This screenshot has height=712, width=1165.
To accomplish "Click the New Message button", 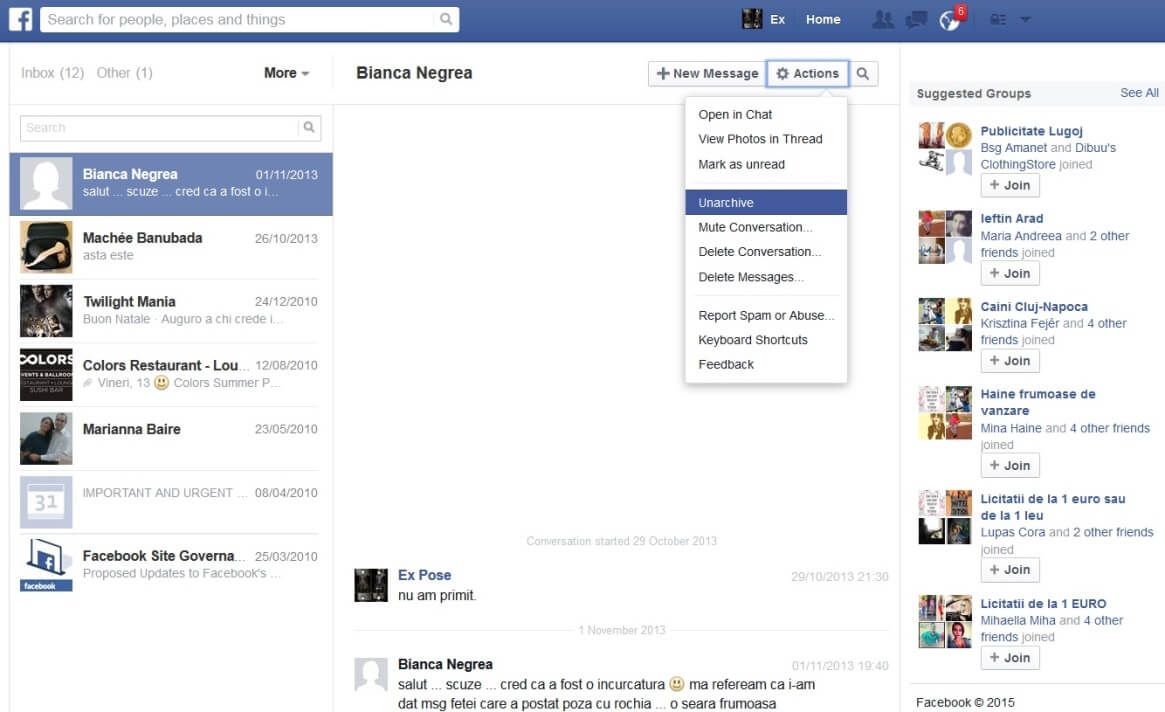I will 707,73.
